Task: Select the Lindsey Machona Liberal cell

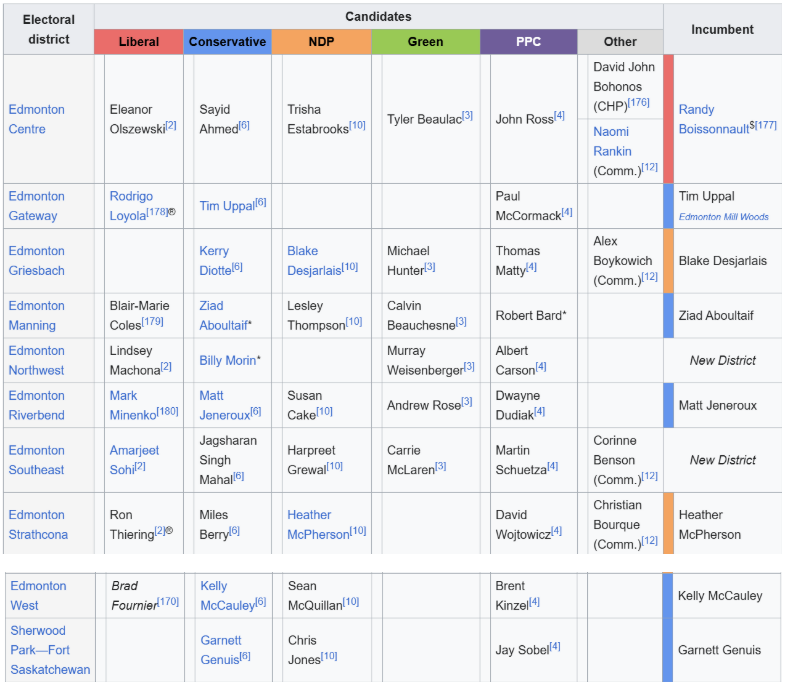Action: [144, 361]
